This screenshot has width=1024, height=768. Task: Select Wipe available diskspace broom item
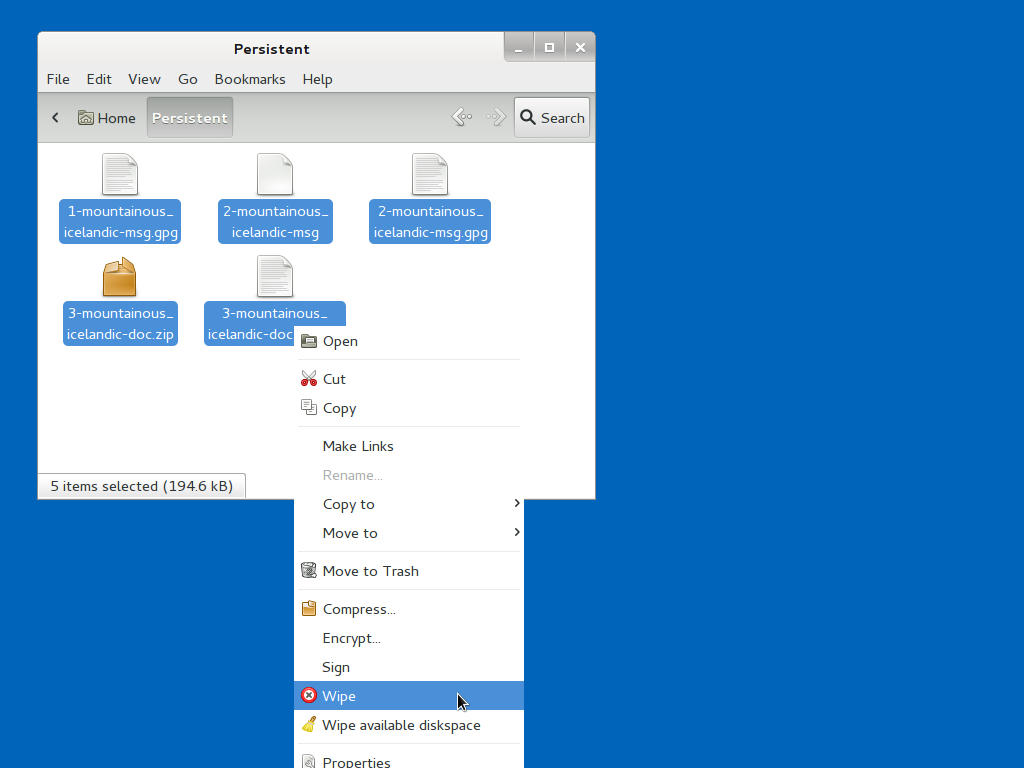(x=401, y=725)
